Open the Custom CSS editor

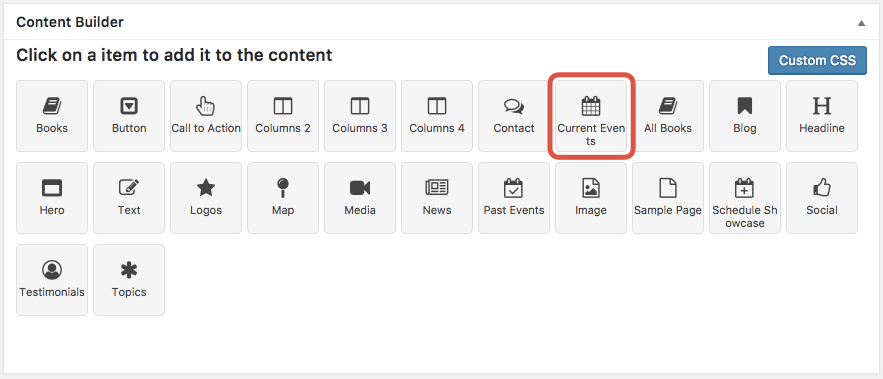[x=817, y=60]
